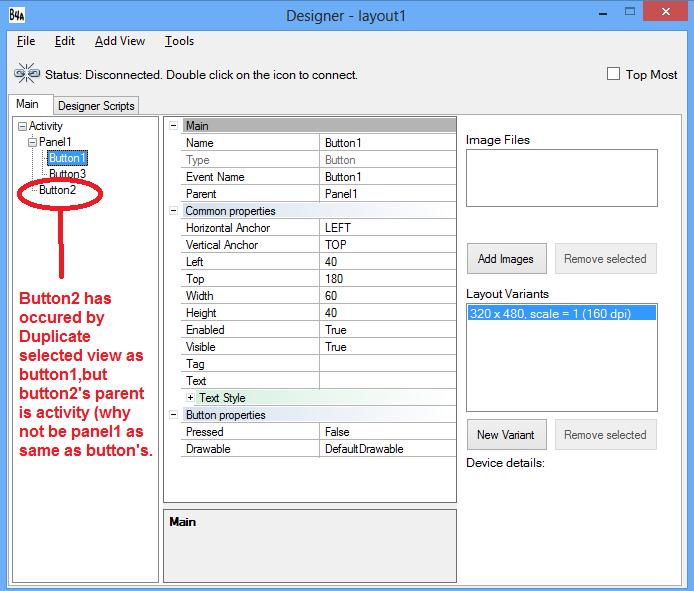Select Panel1 in the views tree
The height and width of the screenshot is (591, 694).
pyautogui.click(x=55, y=142)
